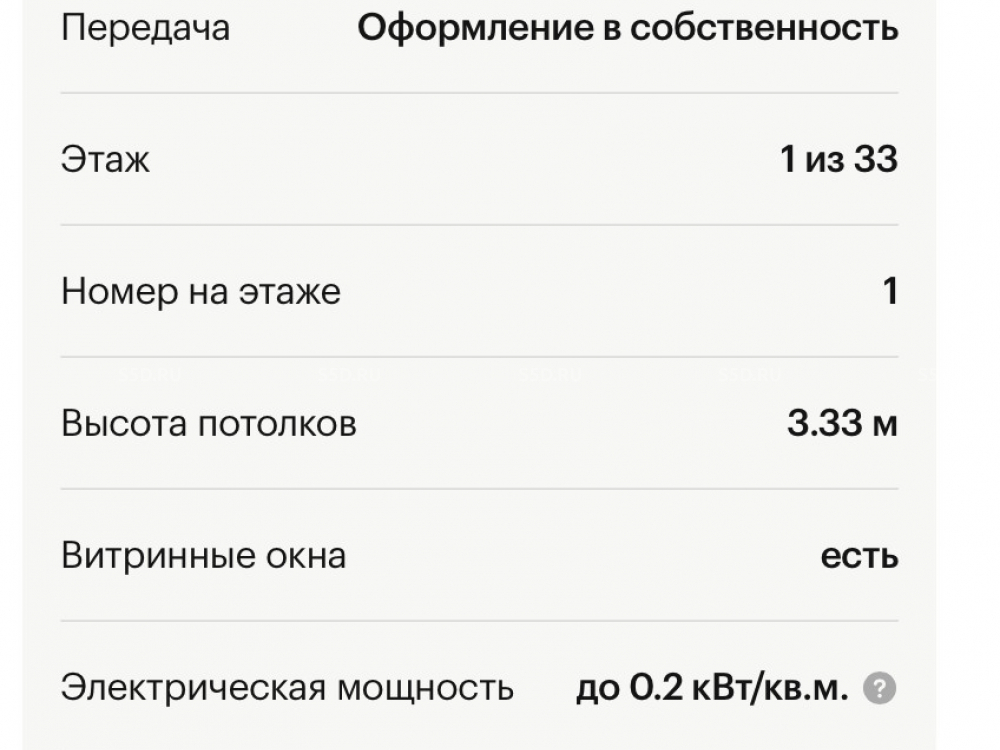Click the 'Этаж' label

click(x=105, y=160)
